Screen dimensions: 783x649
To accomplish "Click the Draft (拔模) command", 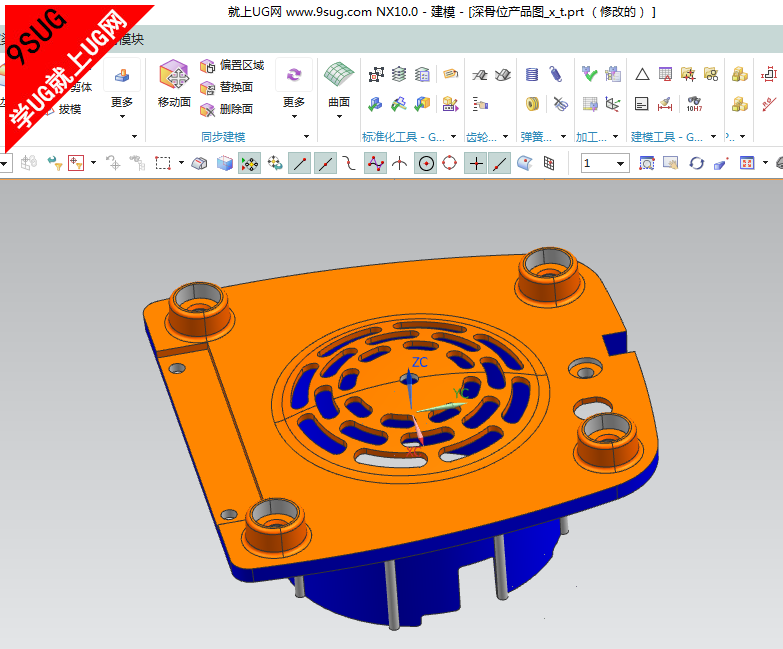I will click(x=63, y=109).
